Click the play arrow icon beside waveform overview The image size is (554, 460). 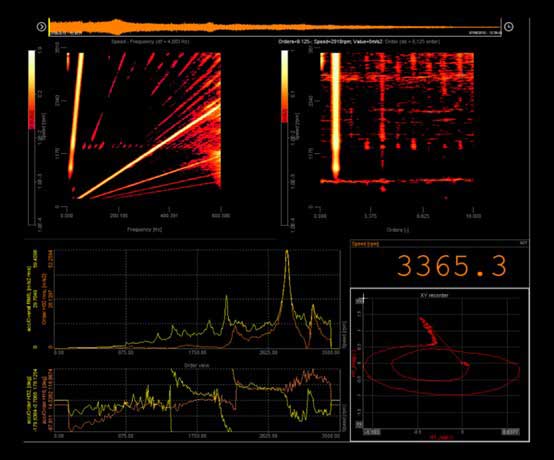41,26
